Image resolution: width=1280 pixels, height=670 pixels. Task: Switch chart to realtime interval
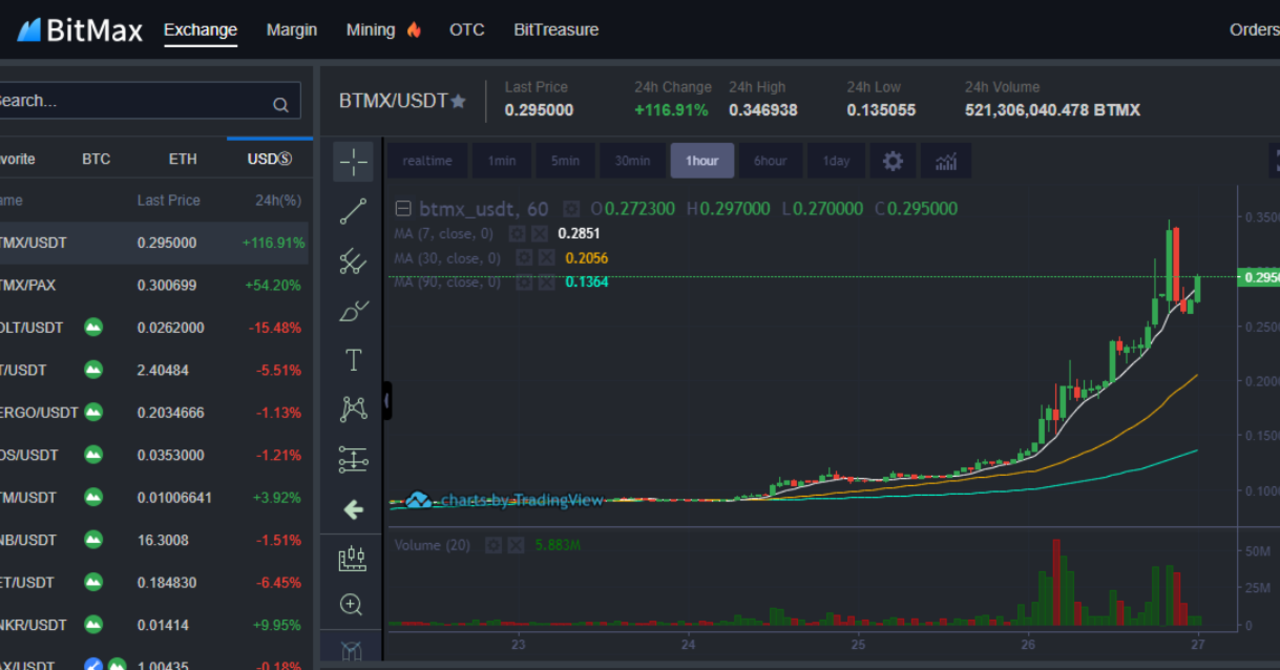tap(427, 161)
